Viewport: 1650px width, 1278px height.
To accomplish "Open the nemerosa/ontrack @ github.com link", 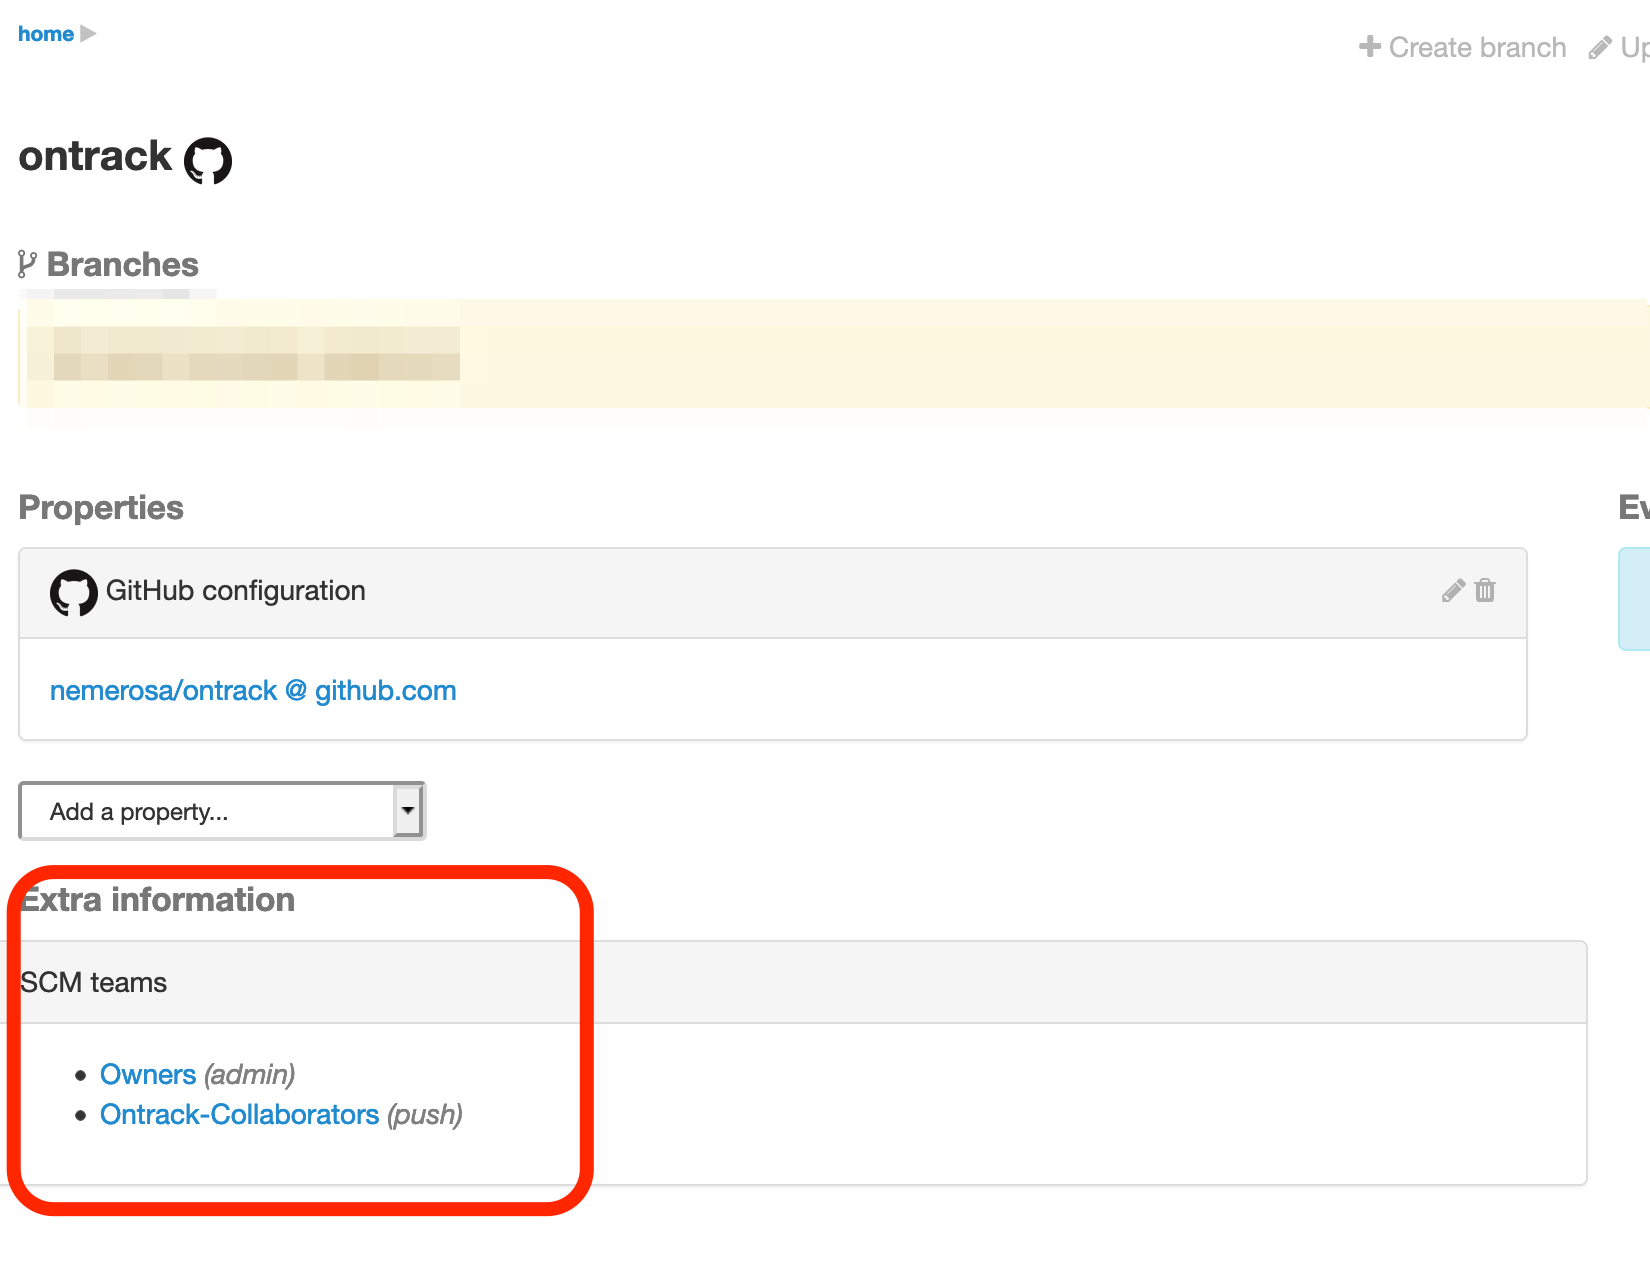I will pyautogui.click(x=253, y=691).
